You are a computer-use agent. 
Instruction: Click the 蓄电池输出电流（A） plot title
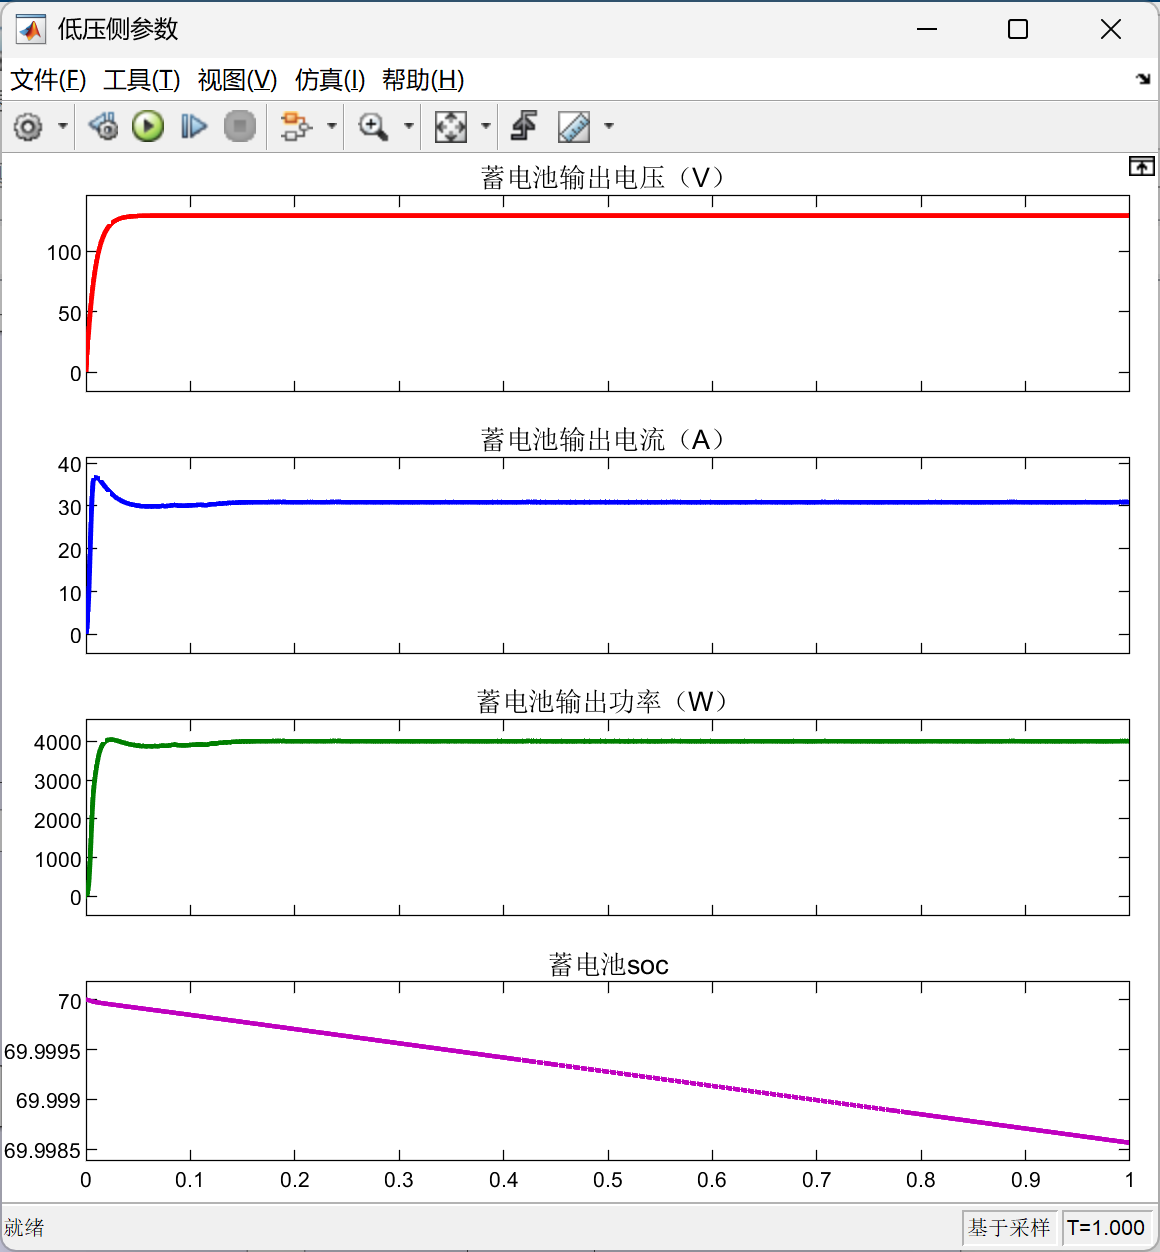602,440
